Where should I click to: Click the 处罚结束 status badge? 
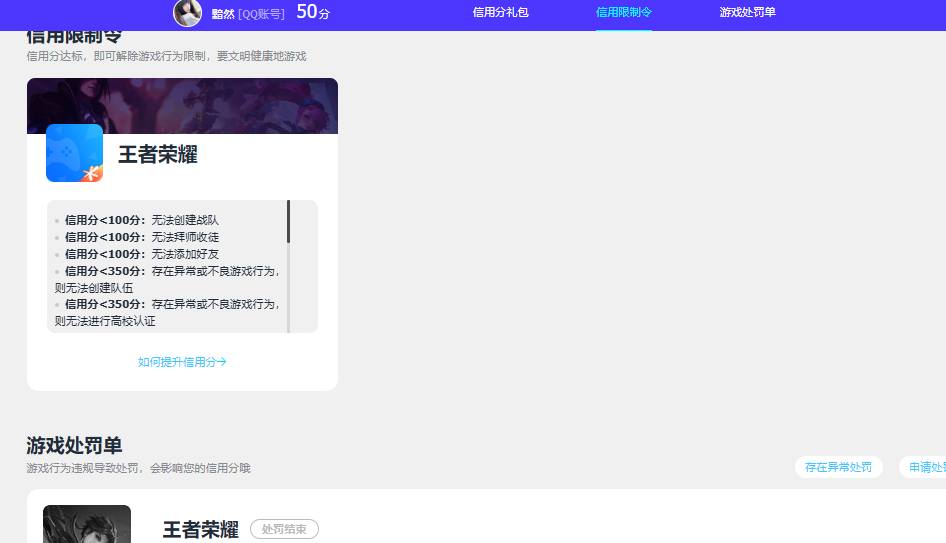click(x=284, y=529)
